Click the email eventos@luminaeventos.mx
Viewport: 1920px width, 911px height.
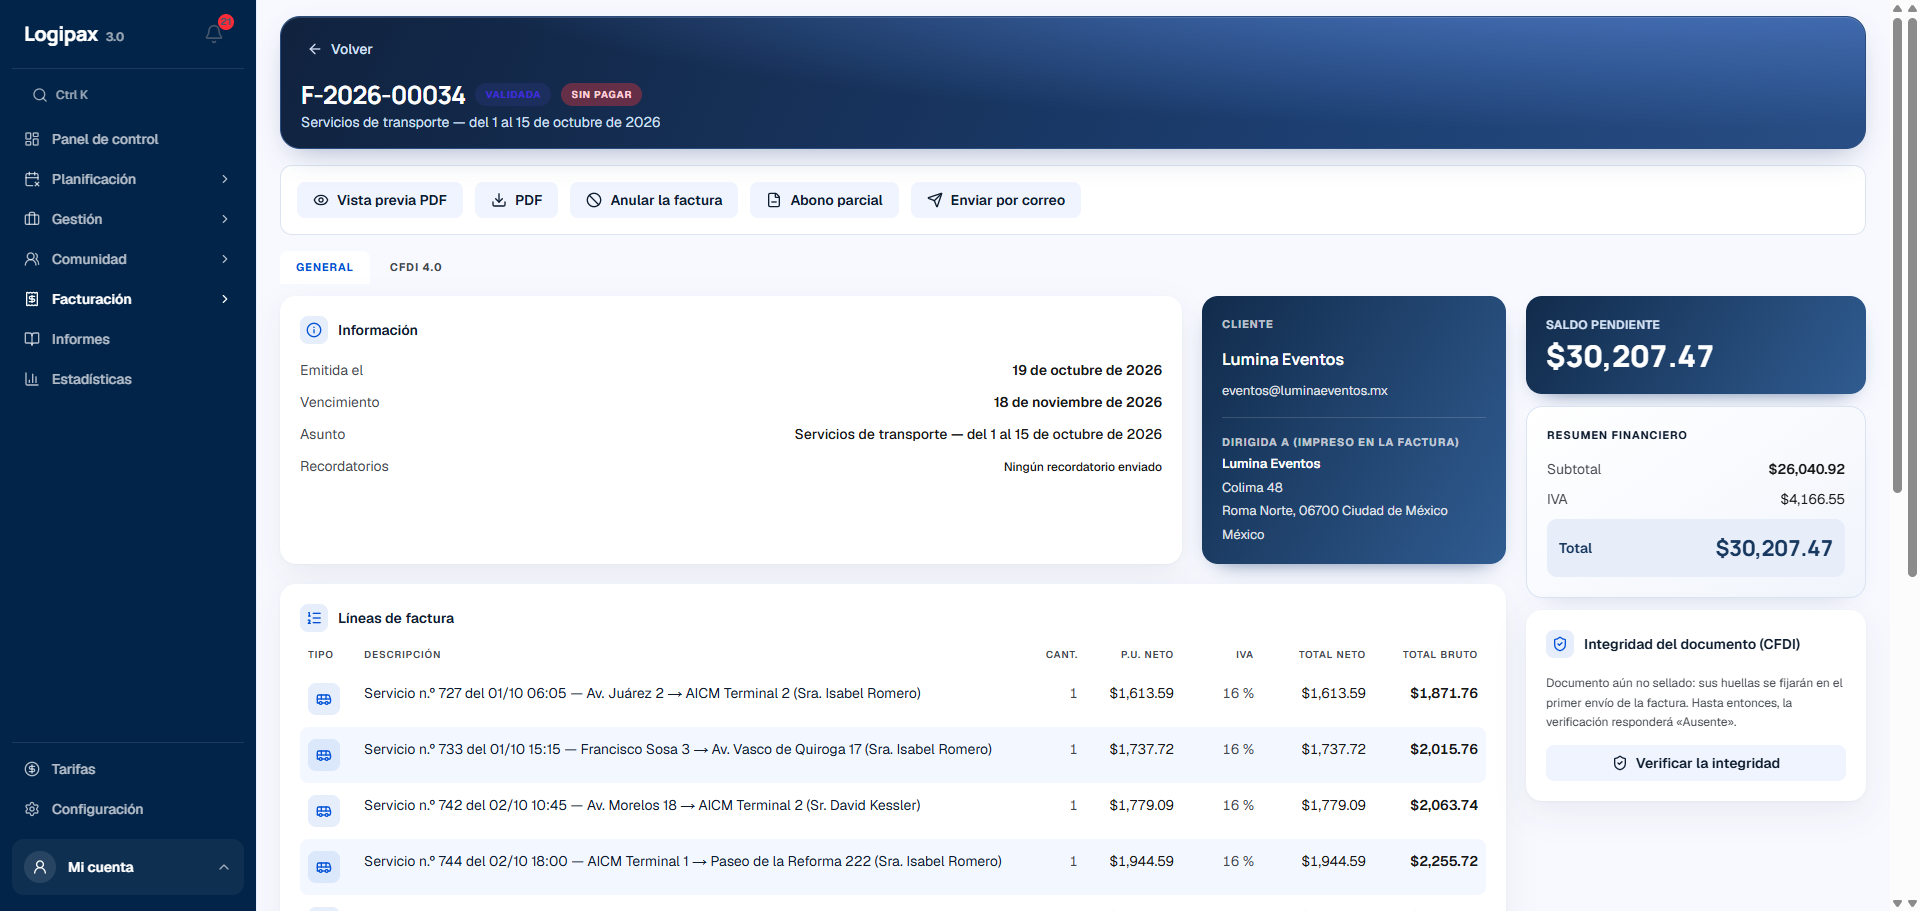(x=1305, y=391)
